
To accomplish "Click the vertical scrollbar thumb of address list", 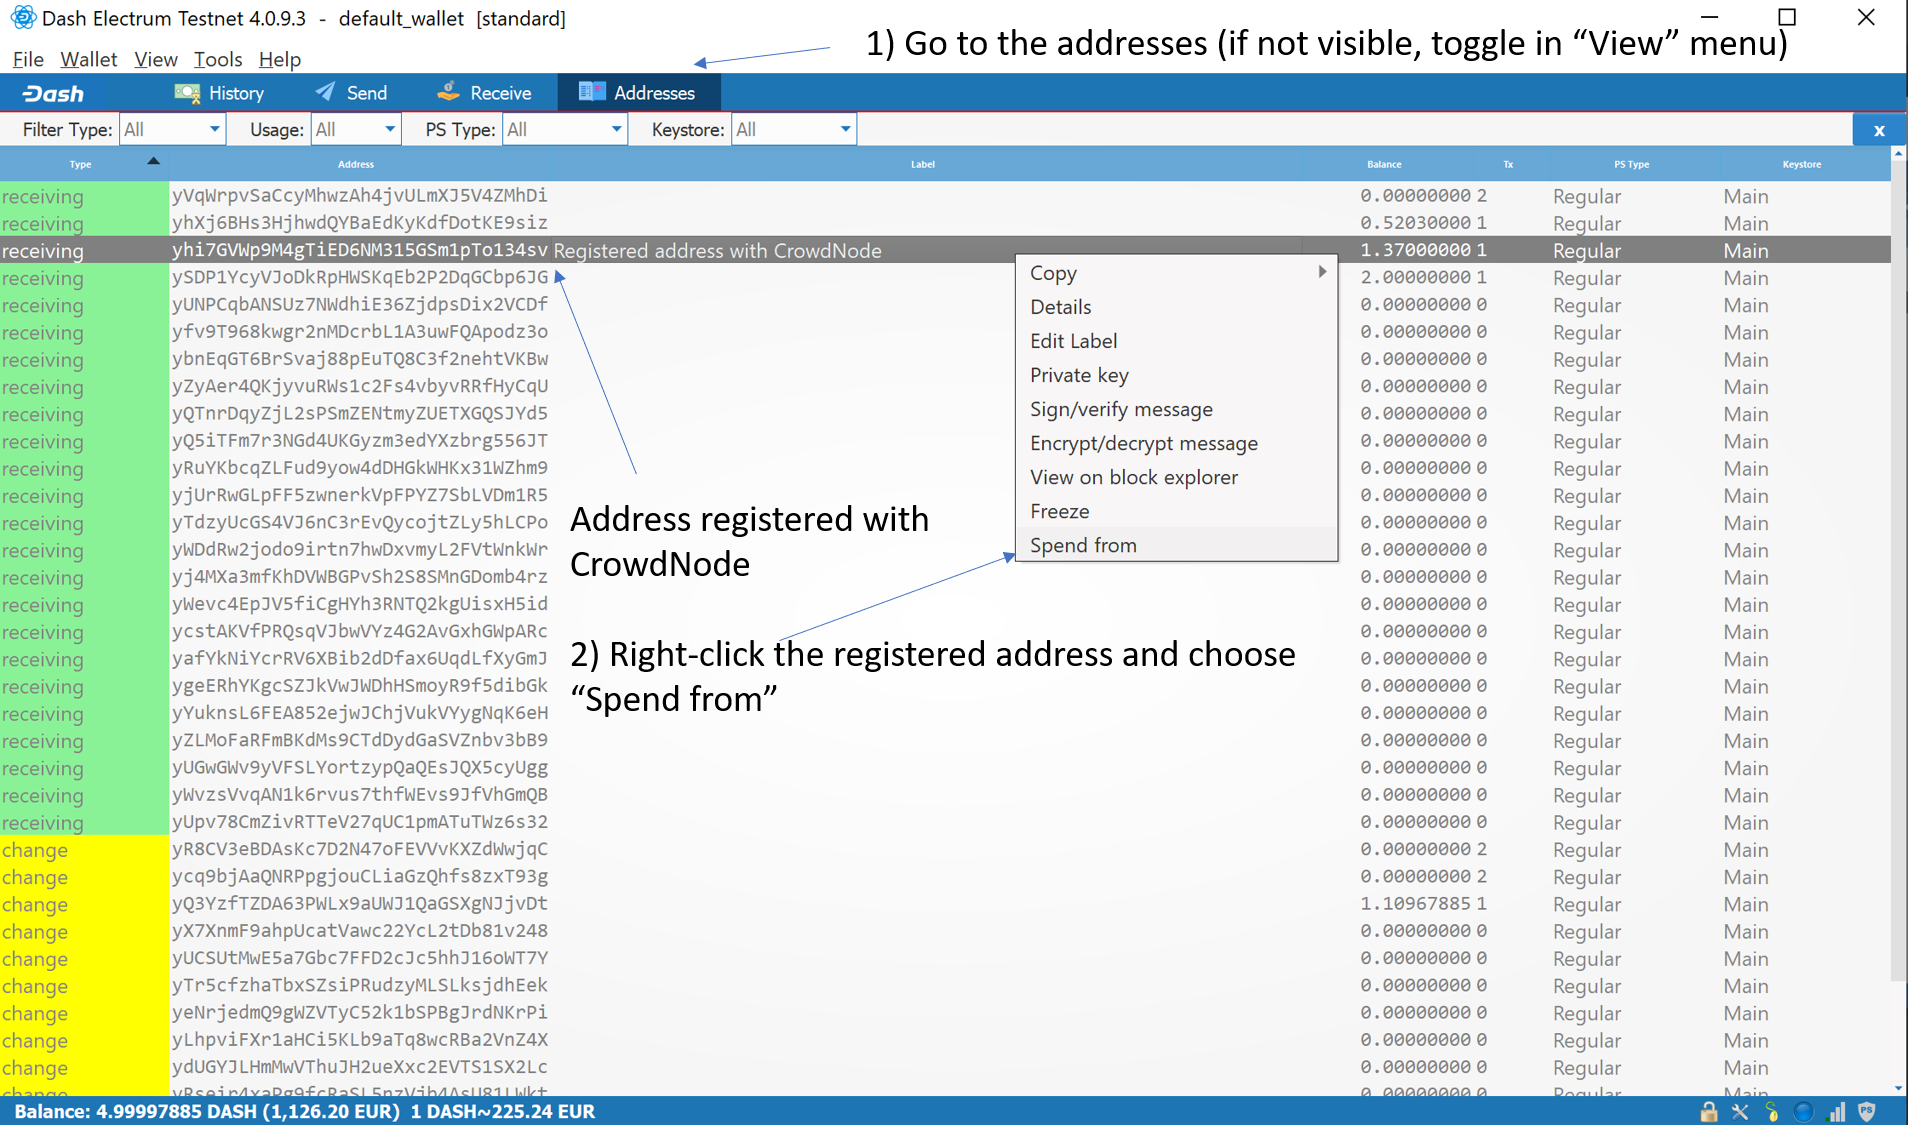I will [x=1898, y=570].
